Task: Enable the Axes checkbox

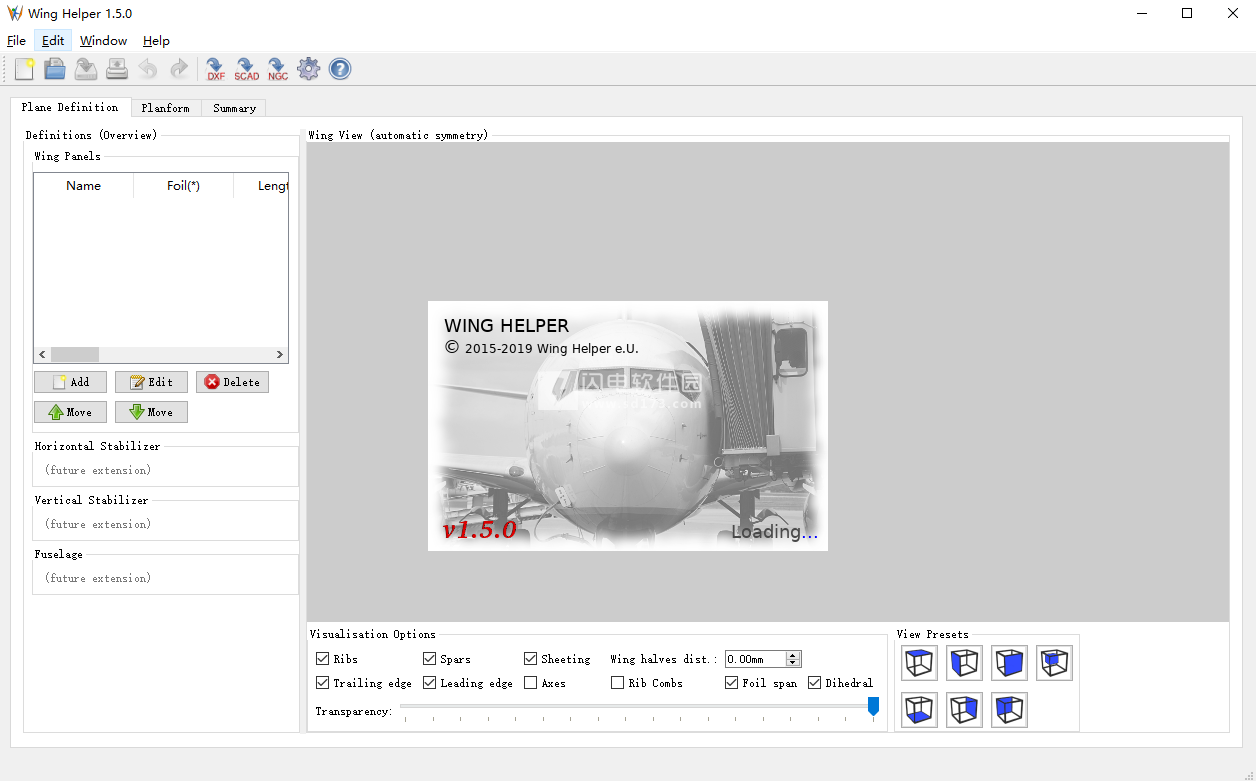Action: tap(531, 683)
